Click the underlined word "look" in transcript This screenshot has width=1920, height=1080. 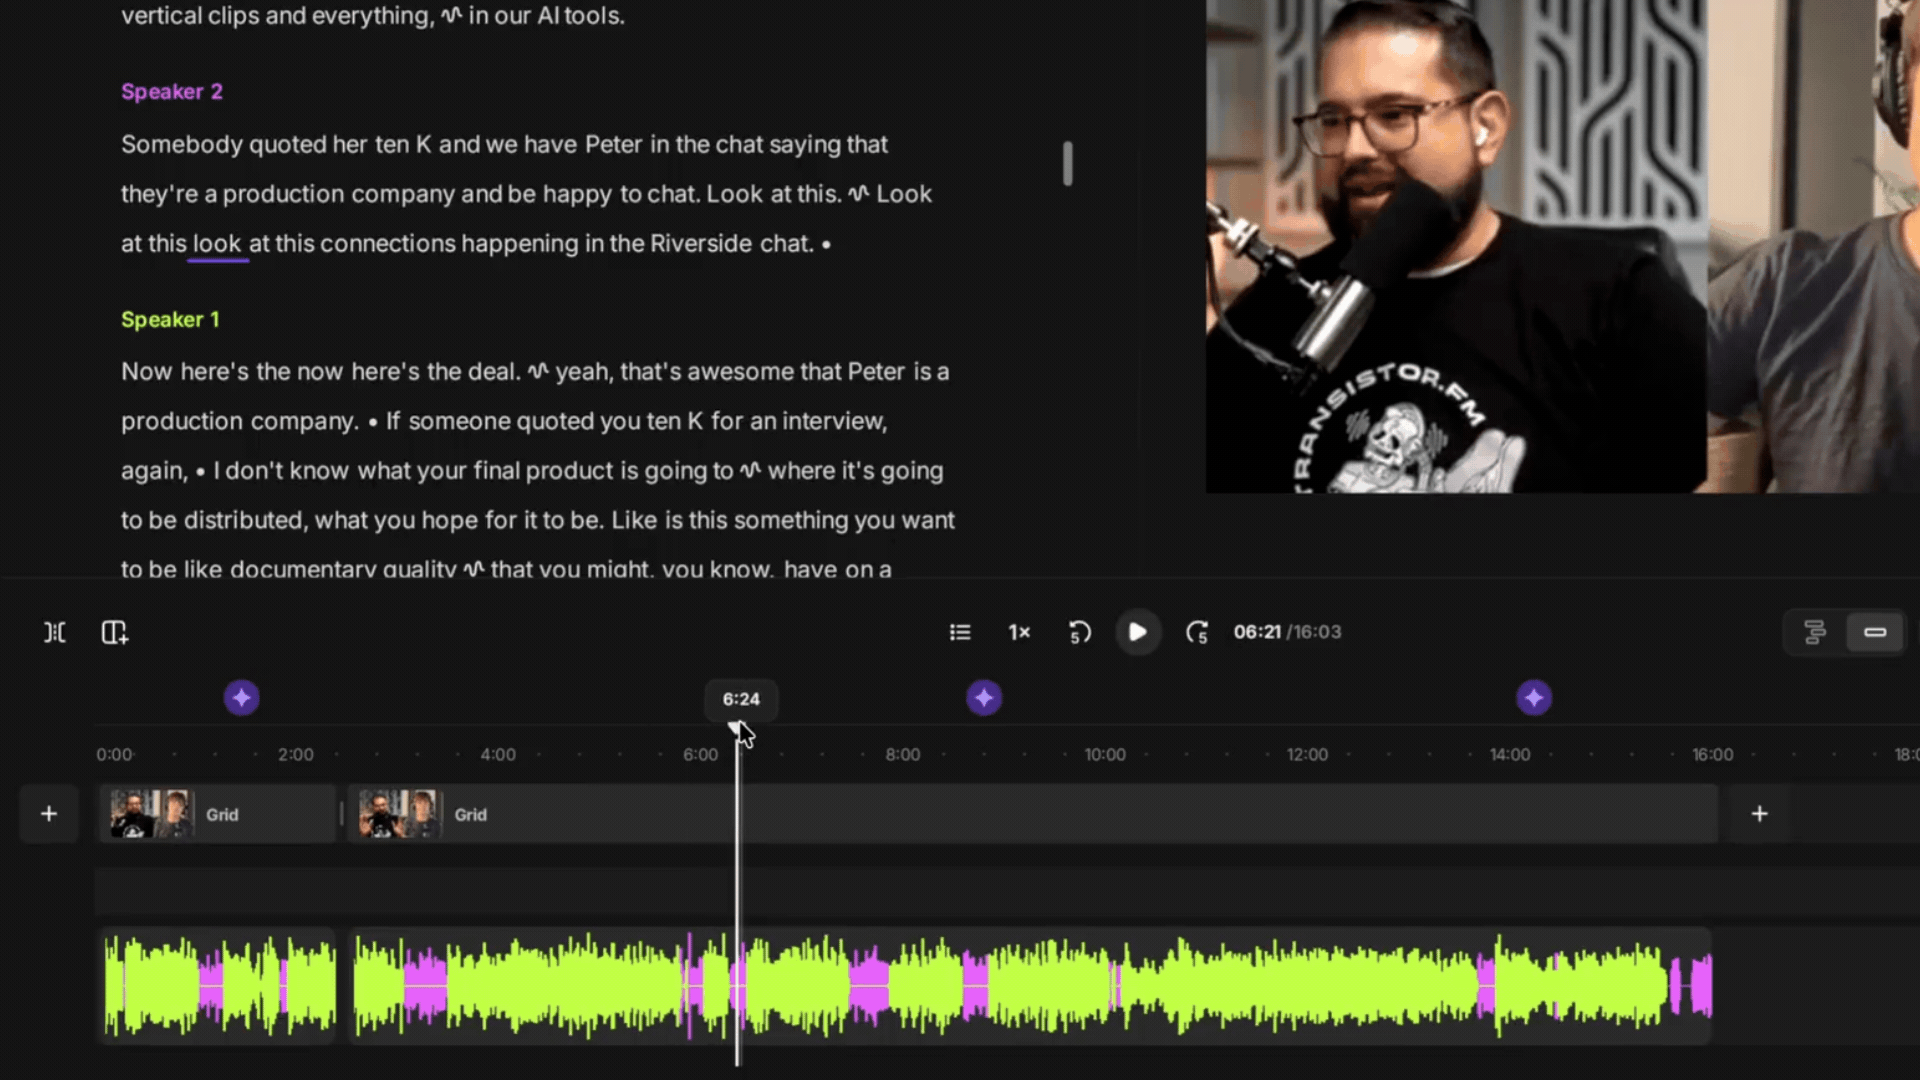click(x=217, y=244)
